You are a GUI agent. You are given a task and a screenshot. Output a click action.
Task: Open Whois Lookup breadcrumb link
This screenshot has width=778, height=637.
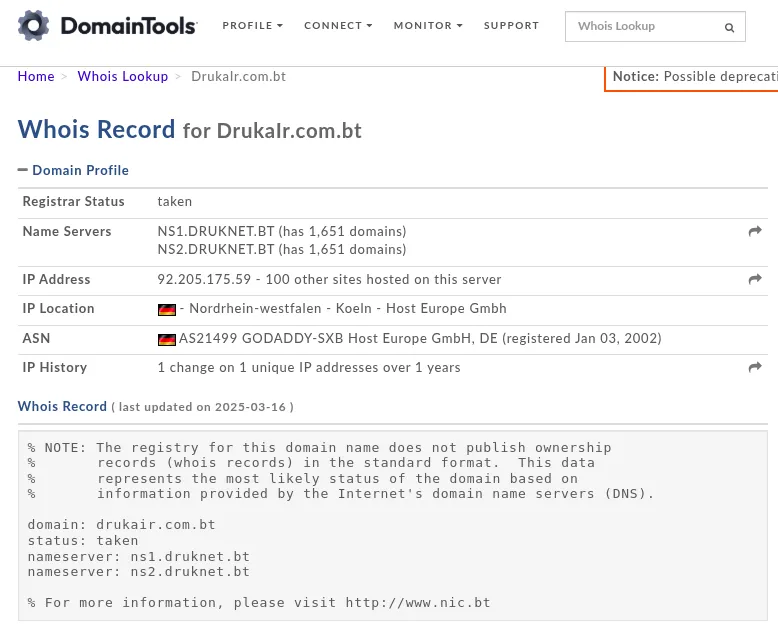pyautogui.click(x=123, y=76)
